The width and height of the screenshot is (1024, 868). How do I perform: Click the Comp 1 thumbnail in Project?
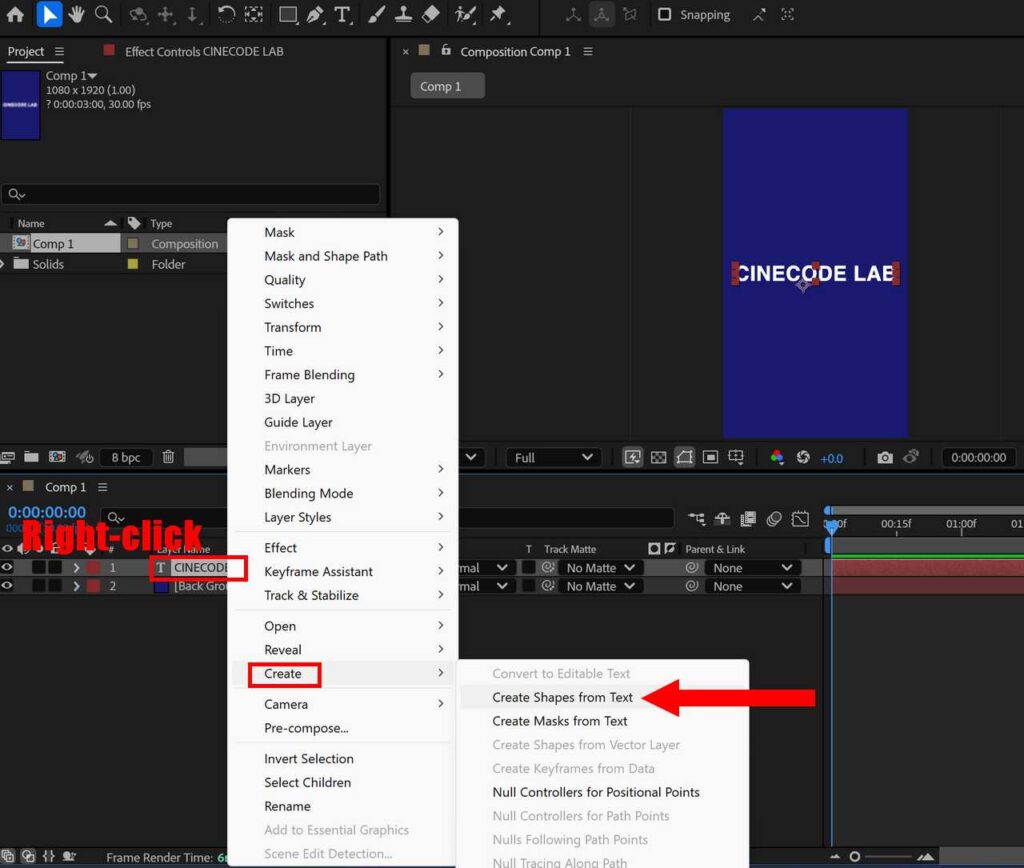pyautogui.click(x=20, y=104)
